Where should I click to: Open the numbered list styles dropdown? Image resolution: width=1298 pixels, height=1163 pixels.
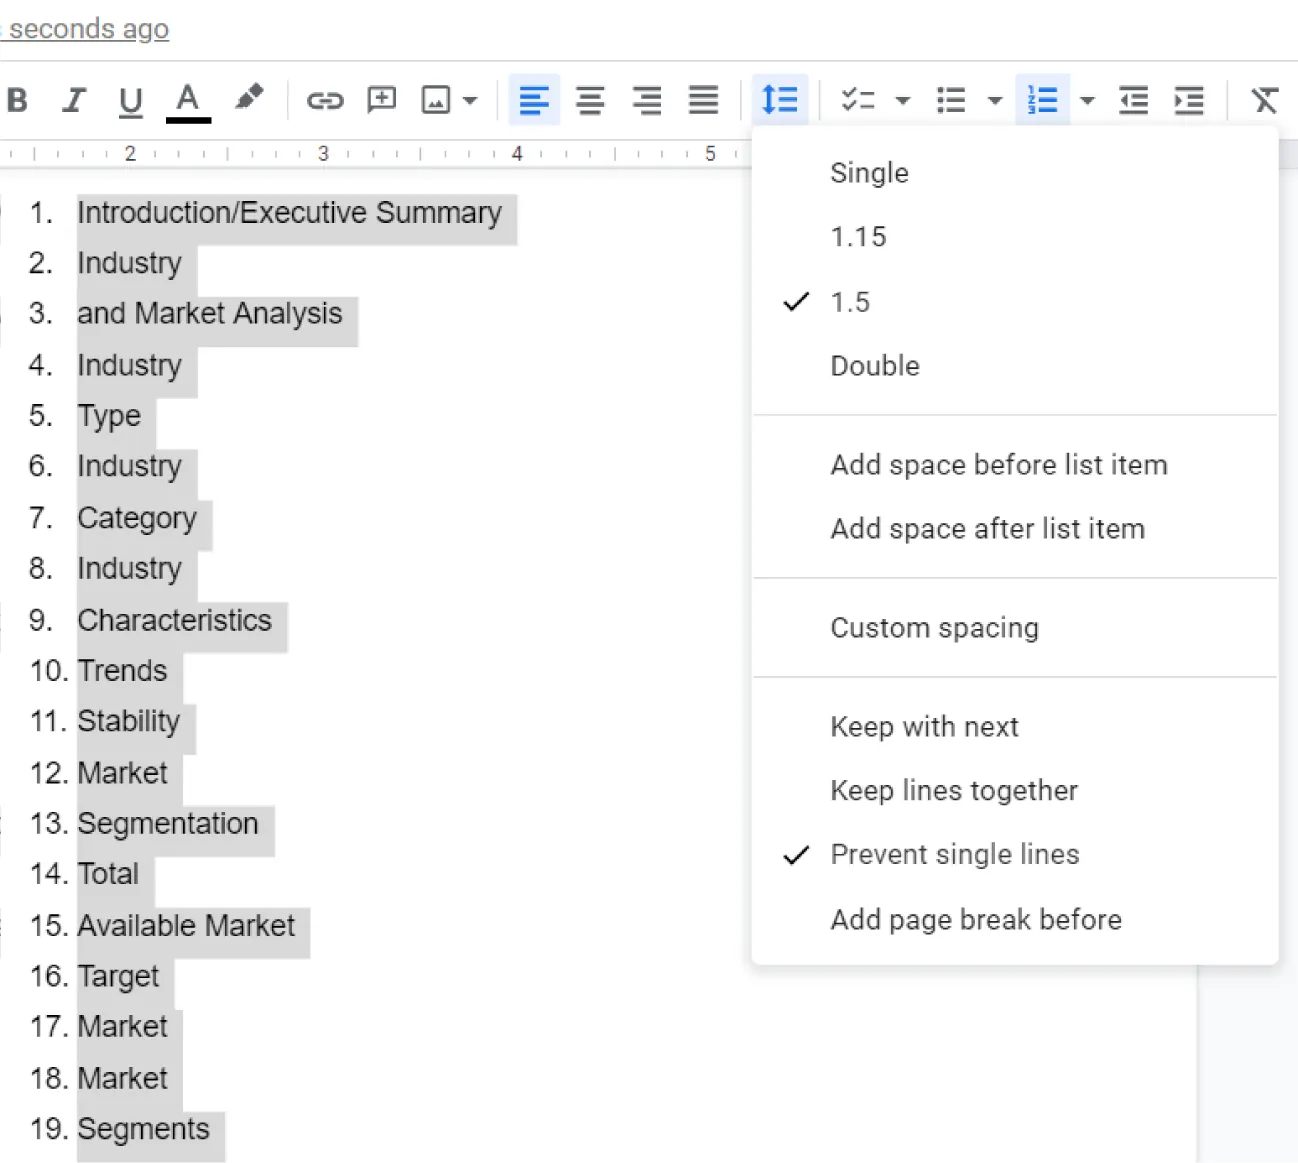pyautogui.click(x=1087, y=100)
